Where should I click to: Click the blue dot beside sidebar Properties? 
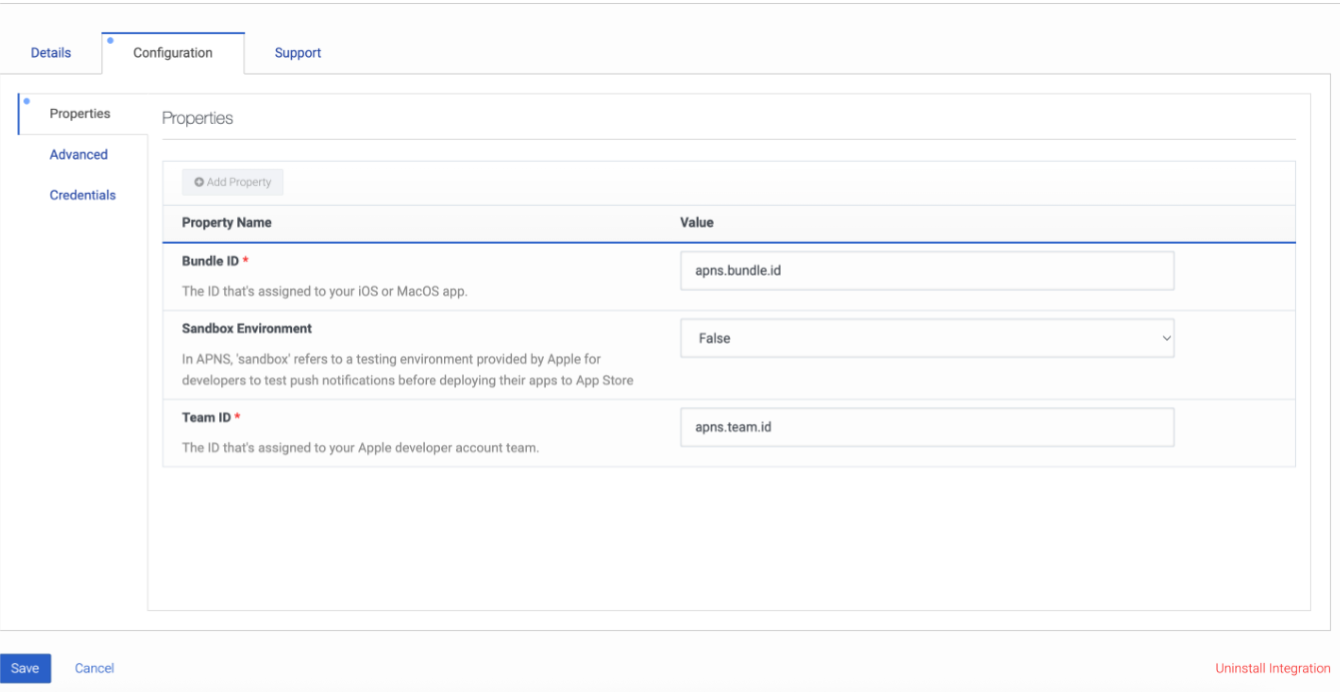click(x=26, y=101)
